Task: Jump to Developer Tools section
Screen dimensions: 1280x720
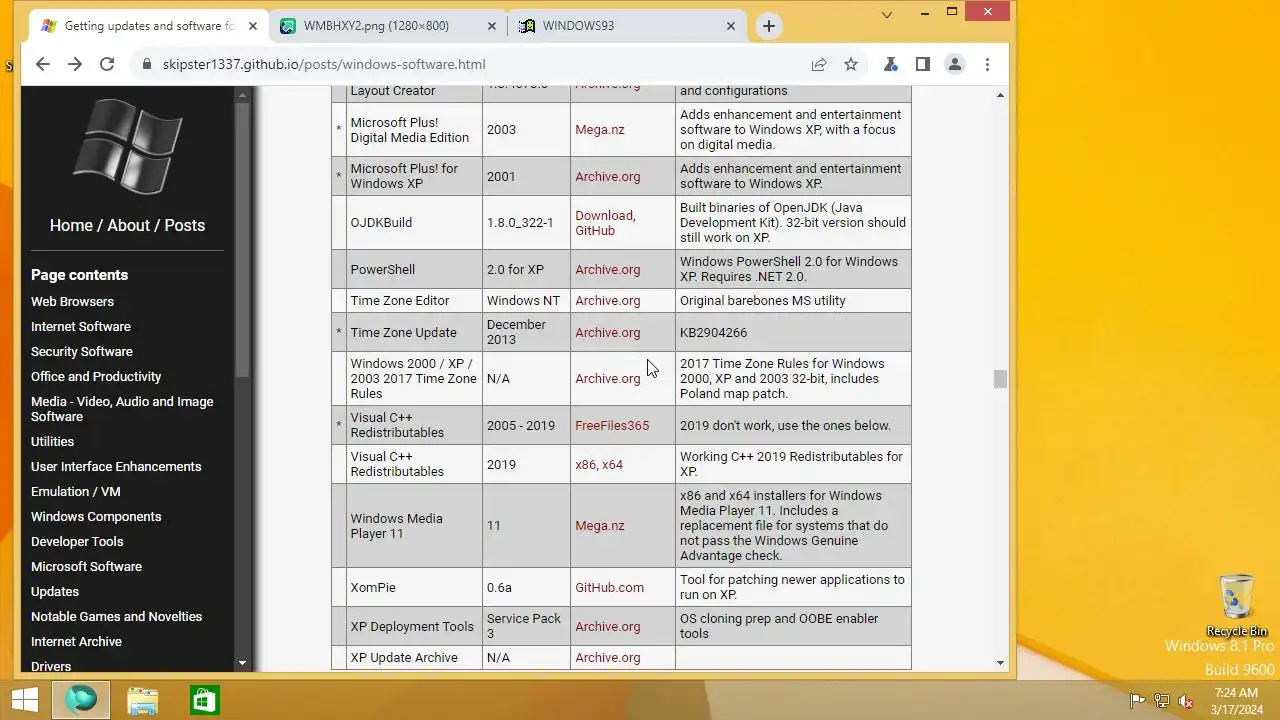Action: (x=77, y=541)
